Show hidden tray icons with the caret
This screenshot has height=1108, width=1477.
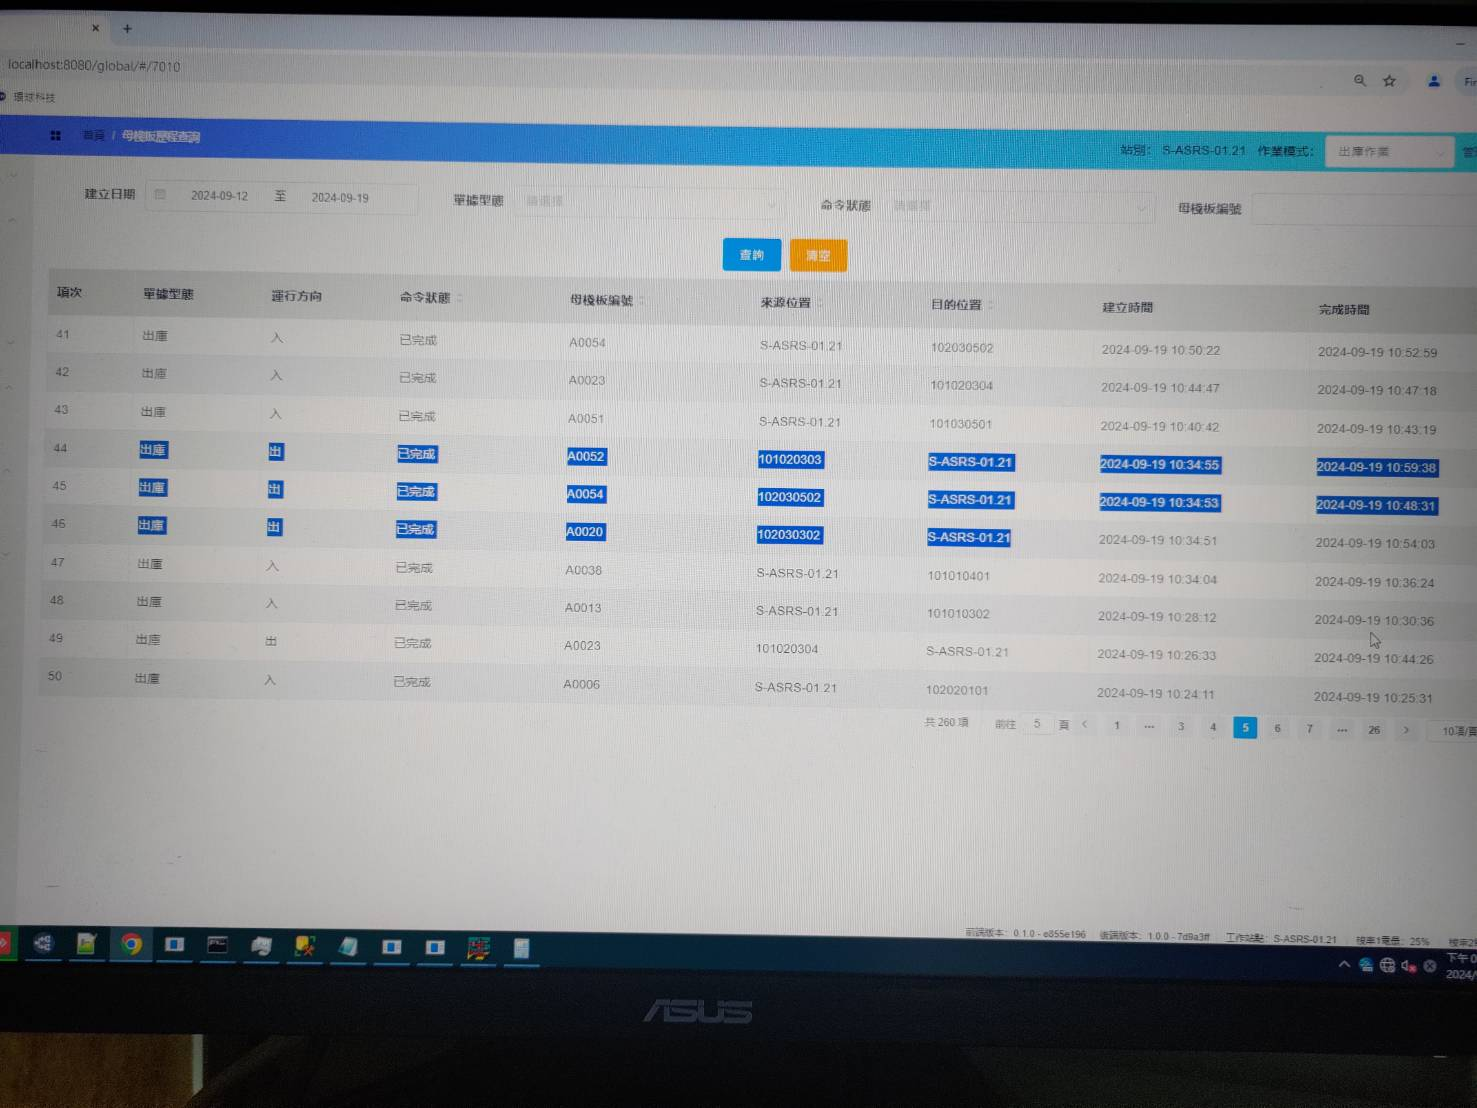[1344, 964]
